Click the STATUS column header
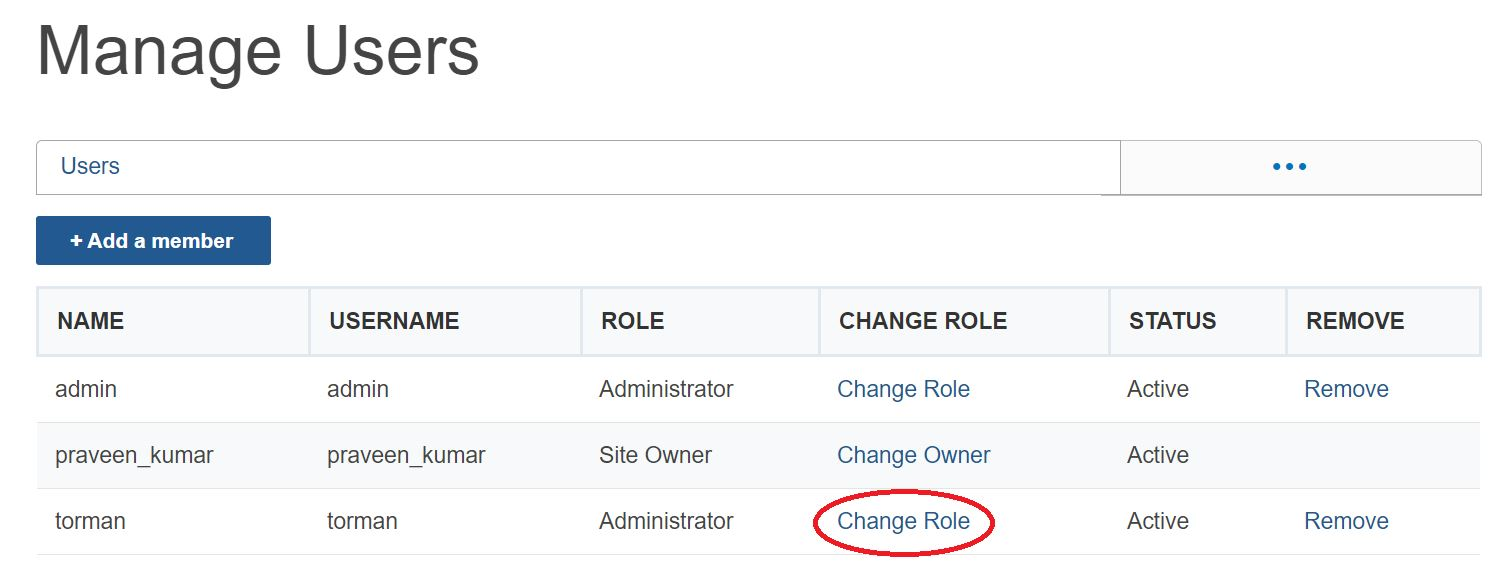This screenshot has width=1502, height=573. pyautogui.click(x=1172, y=321)
